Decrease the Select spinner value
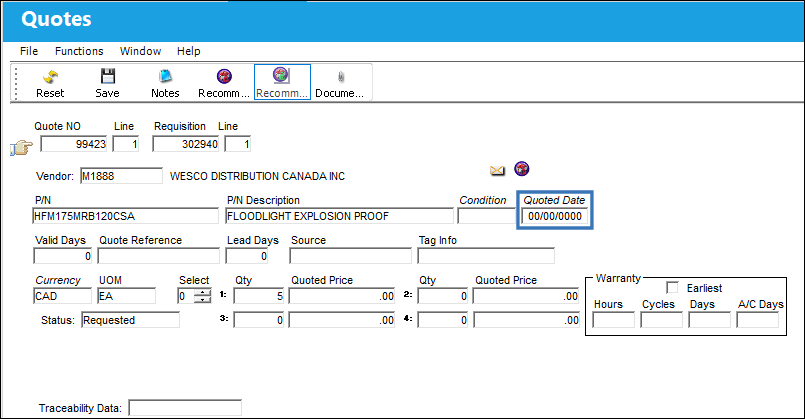Screen dimensions: 805x419 (204, 300)
